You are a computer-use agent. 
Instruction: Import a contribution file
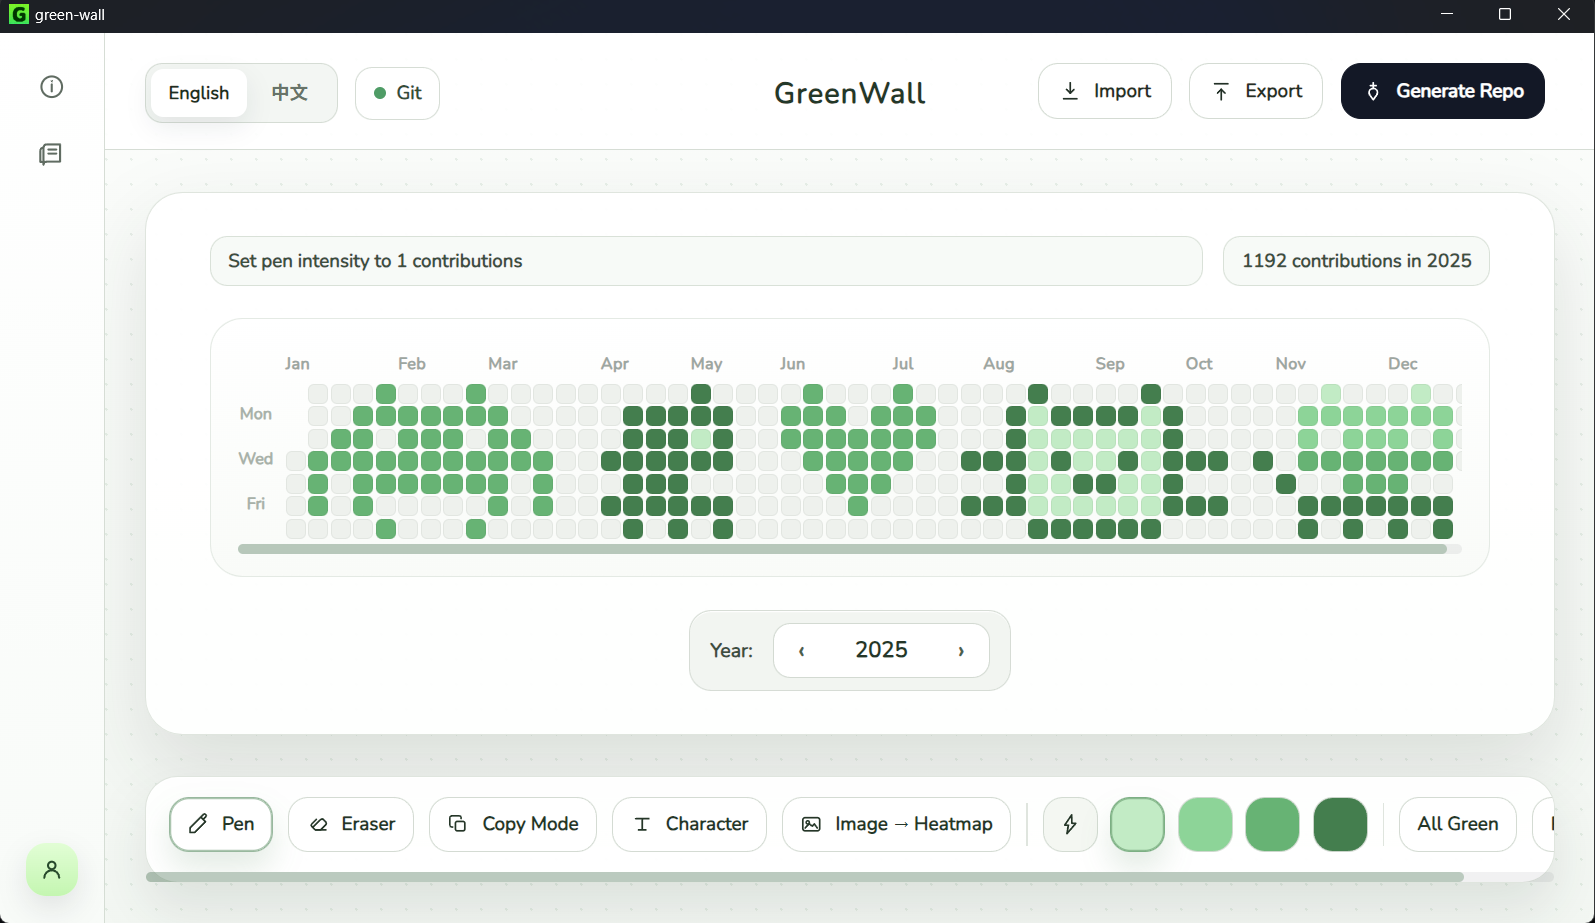[1105, 91]
